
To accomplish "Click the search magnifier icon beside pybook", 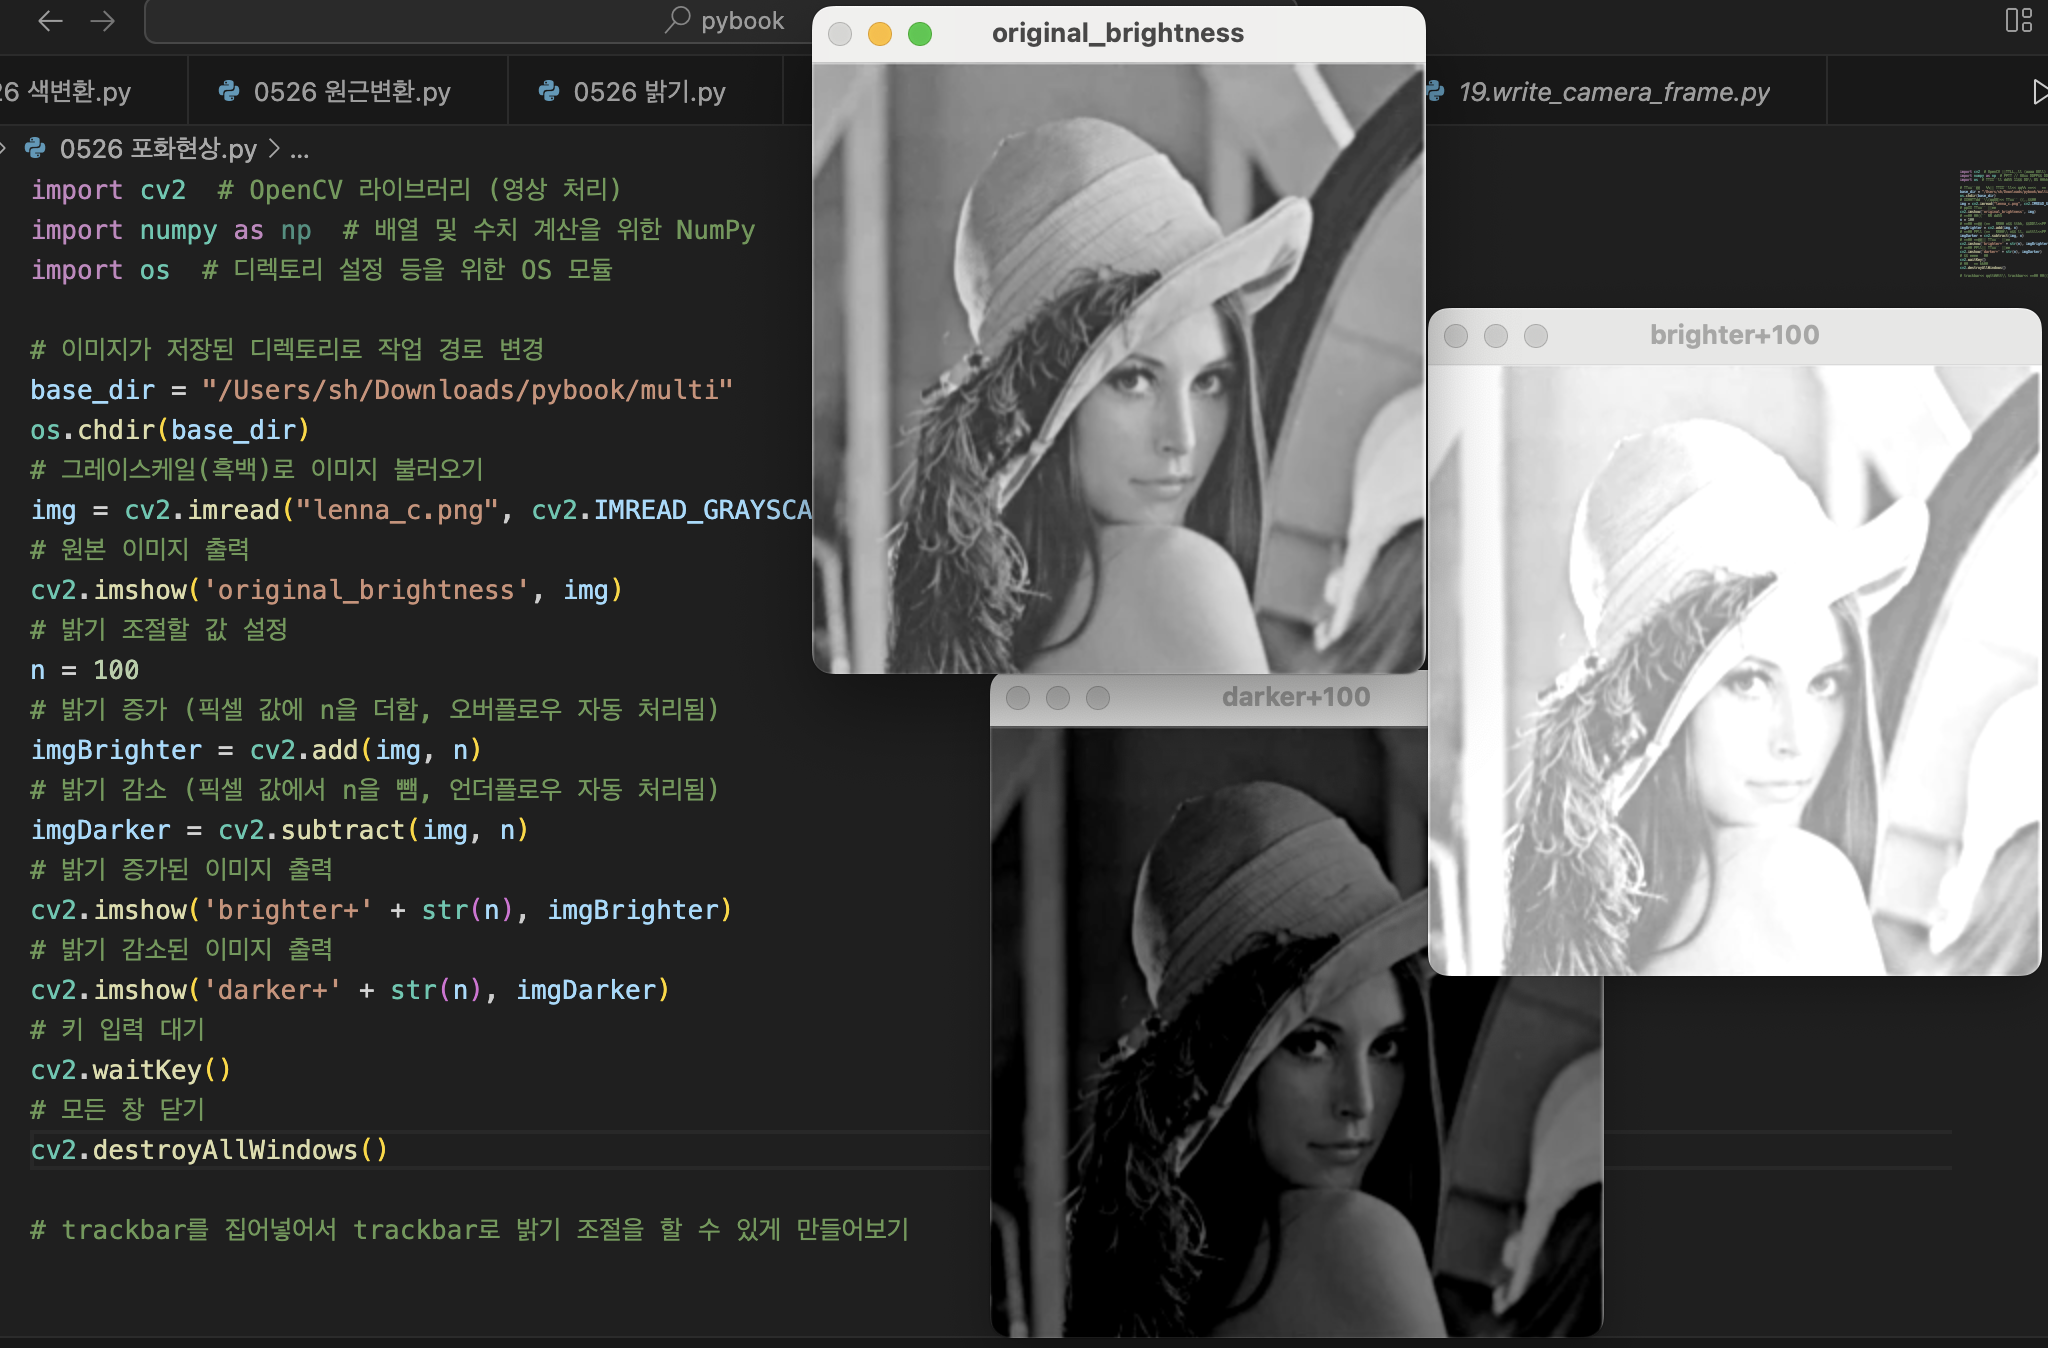I will coord(678,19).
